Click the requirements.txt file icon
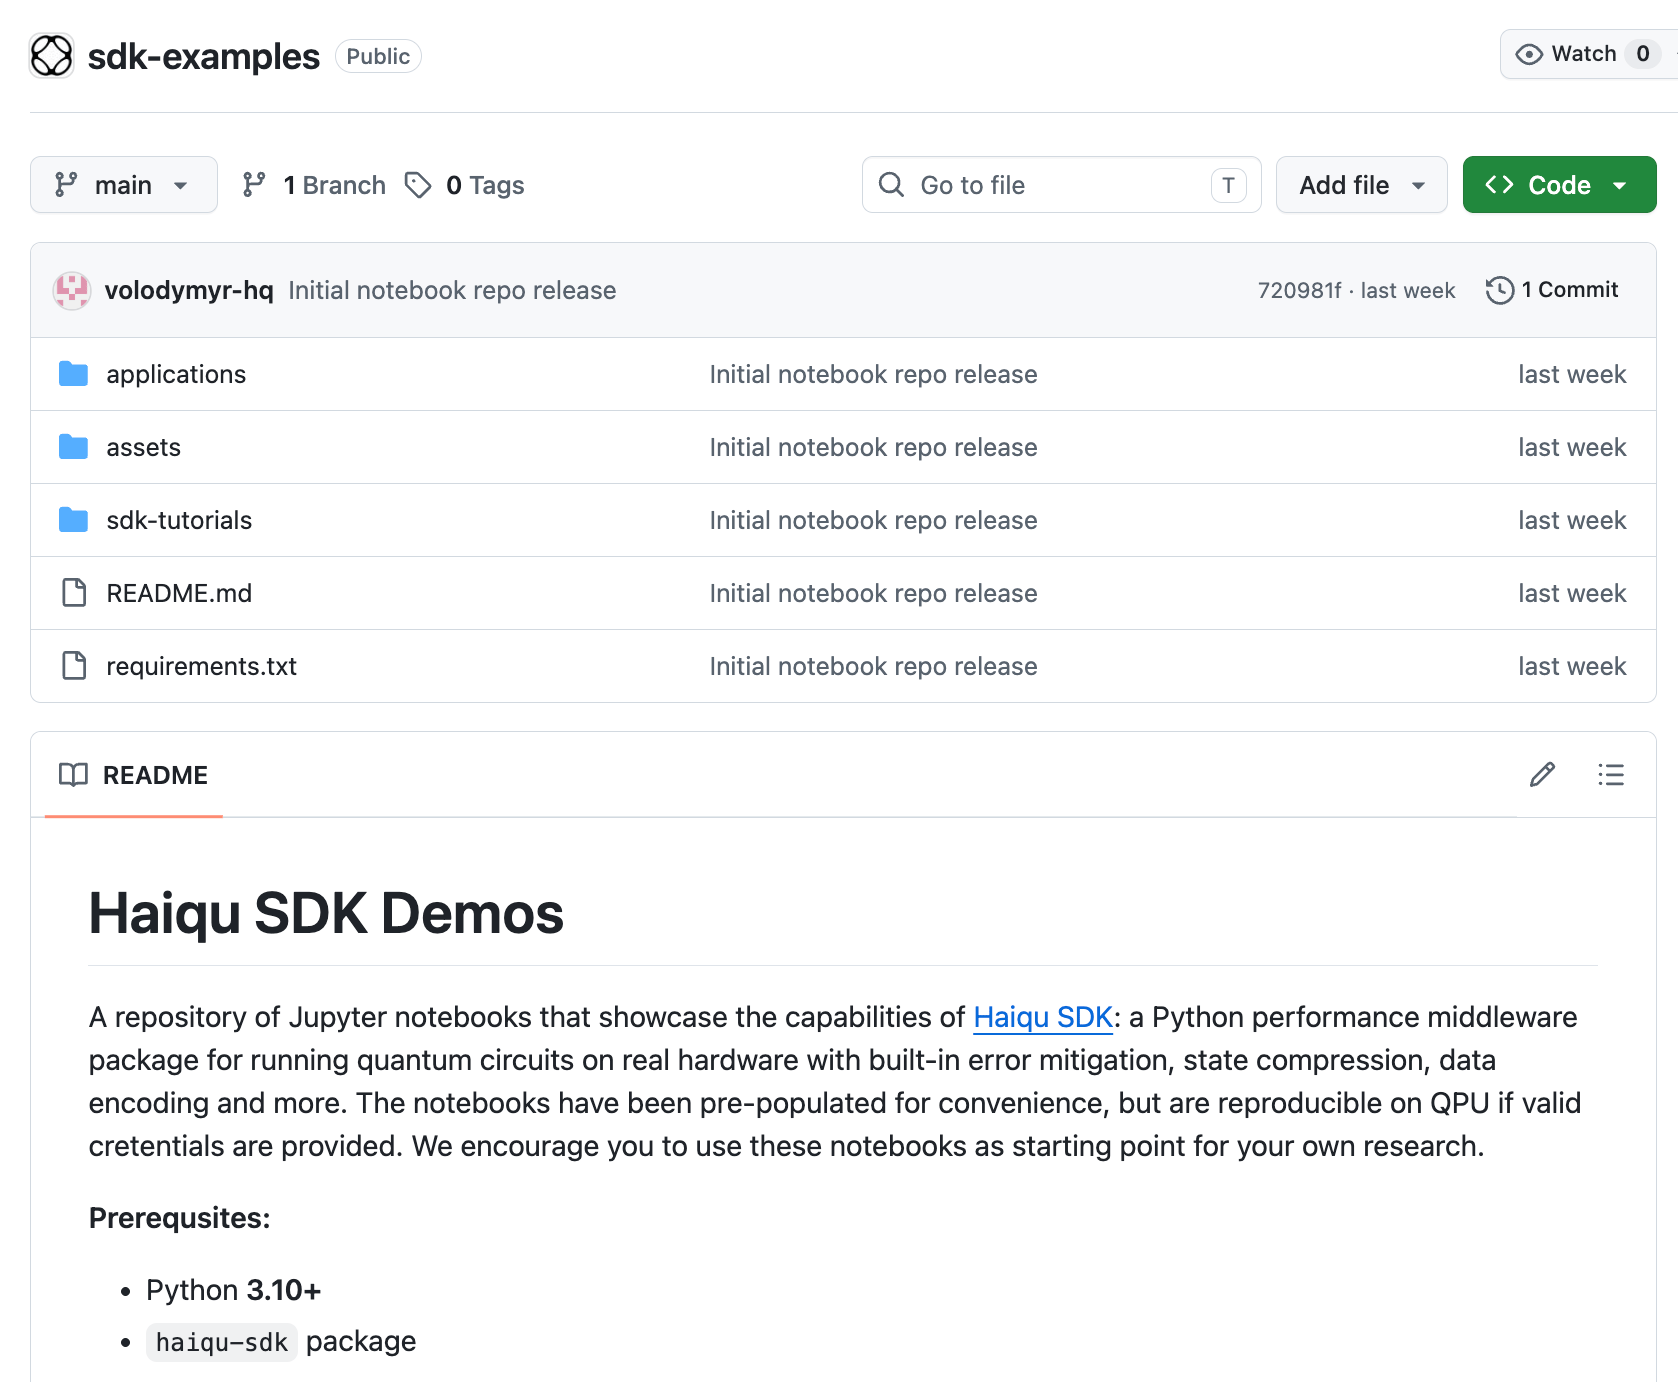The height and width of the screenshot is (1382, 1678). 74,666
